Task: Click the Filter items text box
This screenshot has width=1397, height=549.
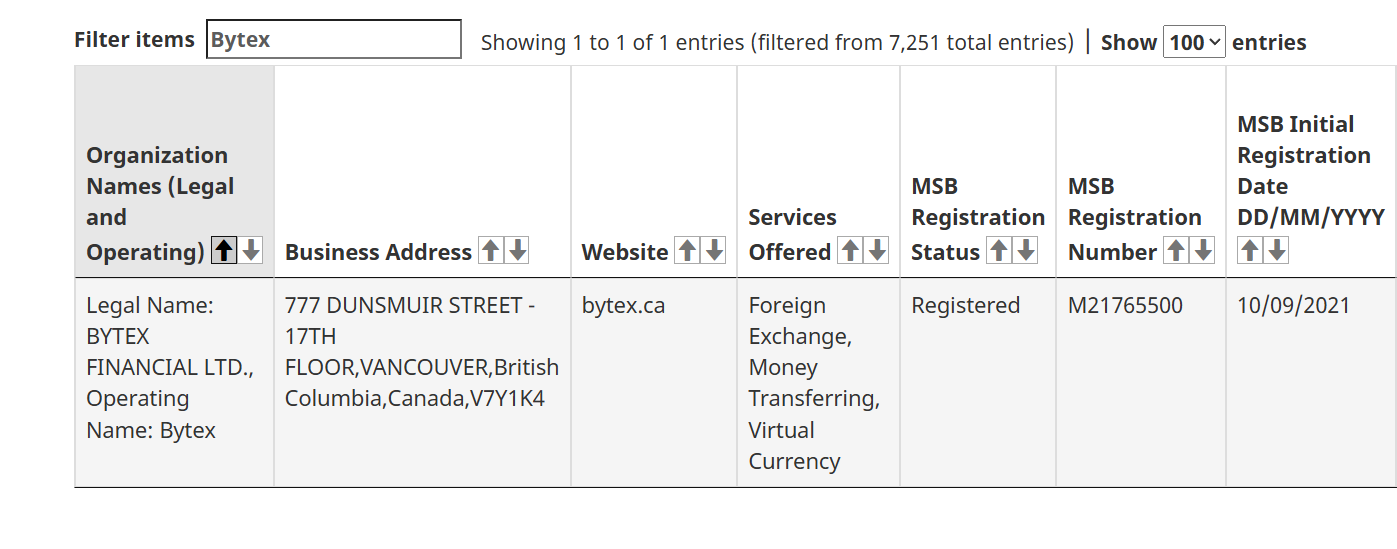Action: 333,40
